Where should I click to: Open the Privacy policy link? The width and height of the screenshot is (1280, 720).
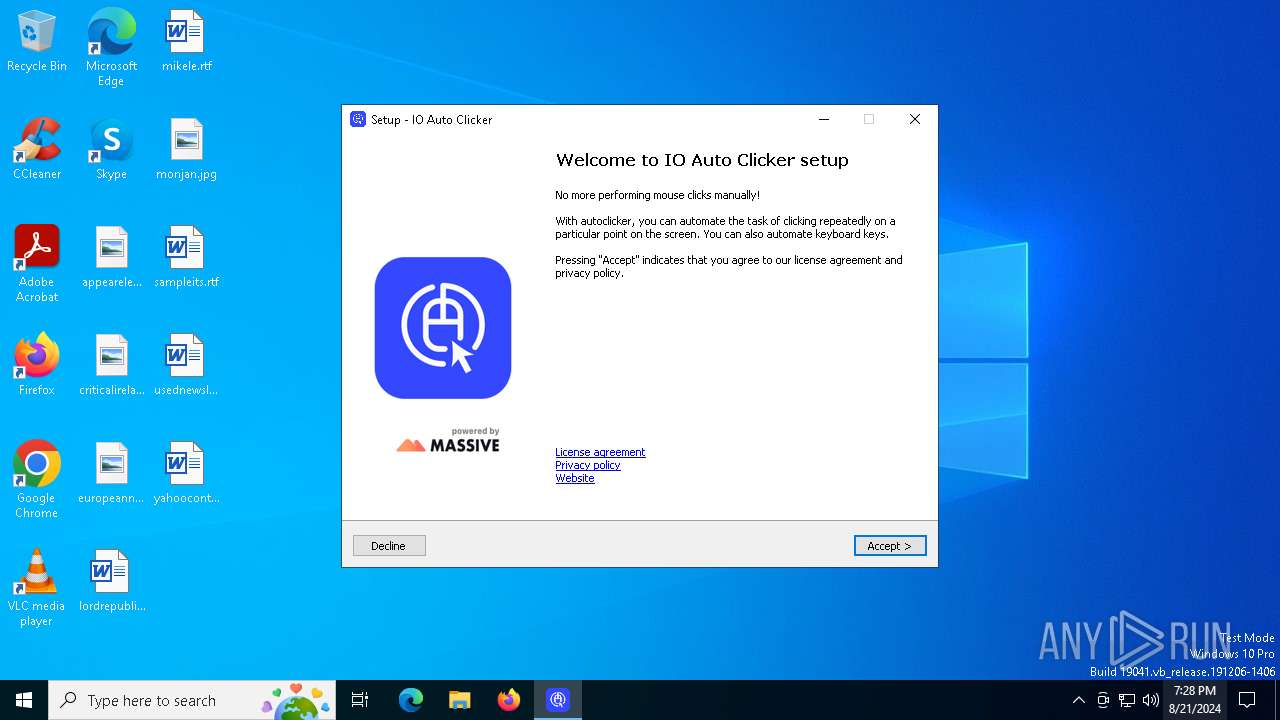click(x=588, y=465)
